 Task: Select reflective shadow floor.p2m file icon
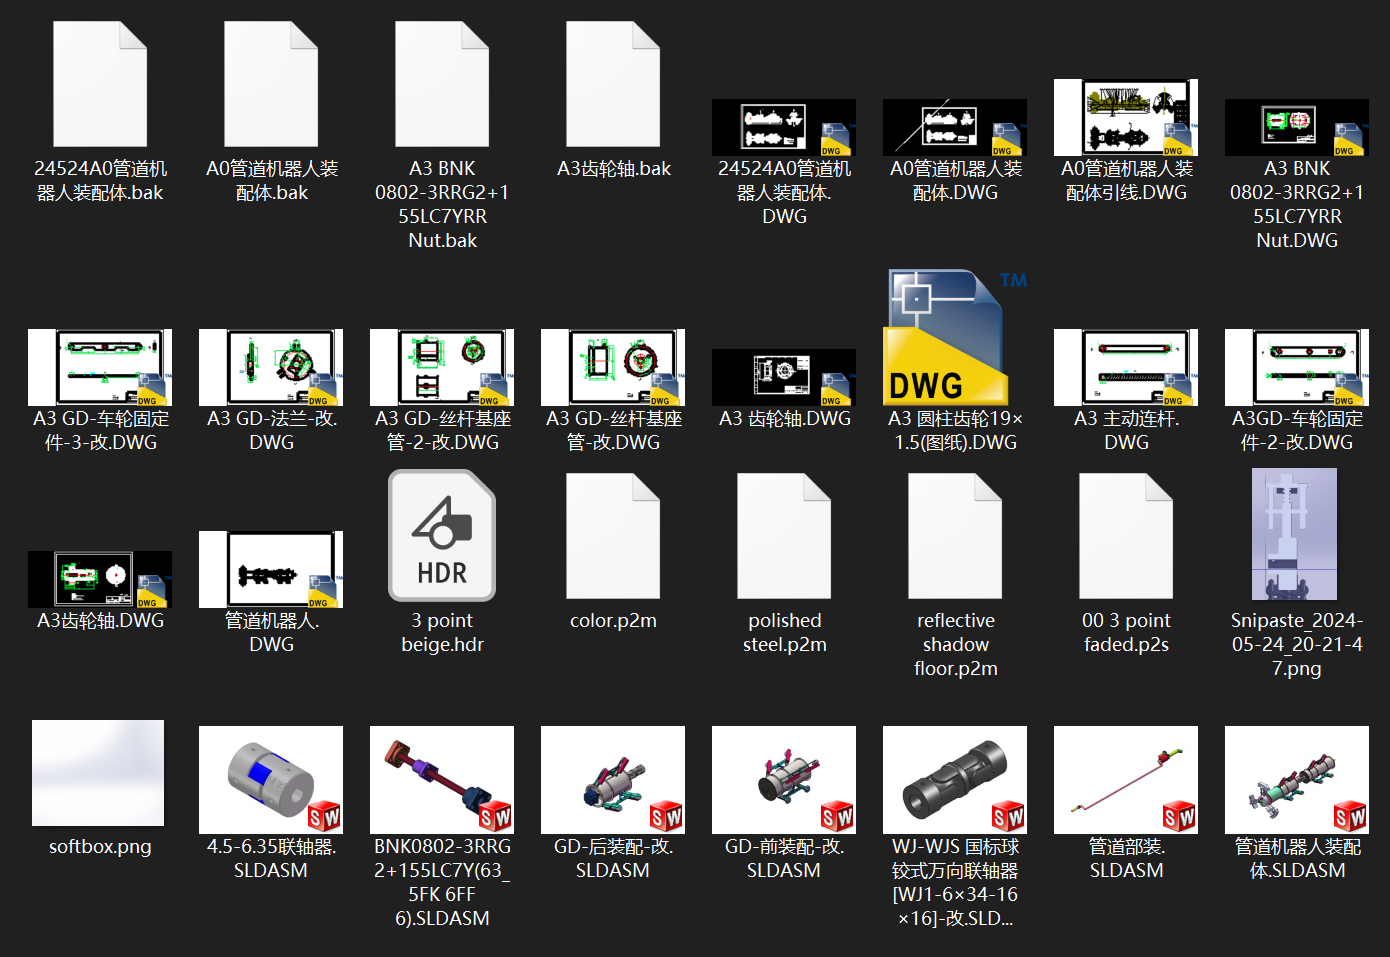(x=955, y=536)
